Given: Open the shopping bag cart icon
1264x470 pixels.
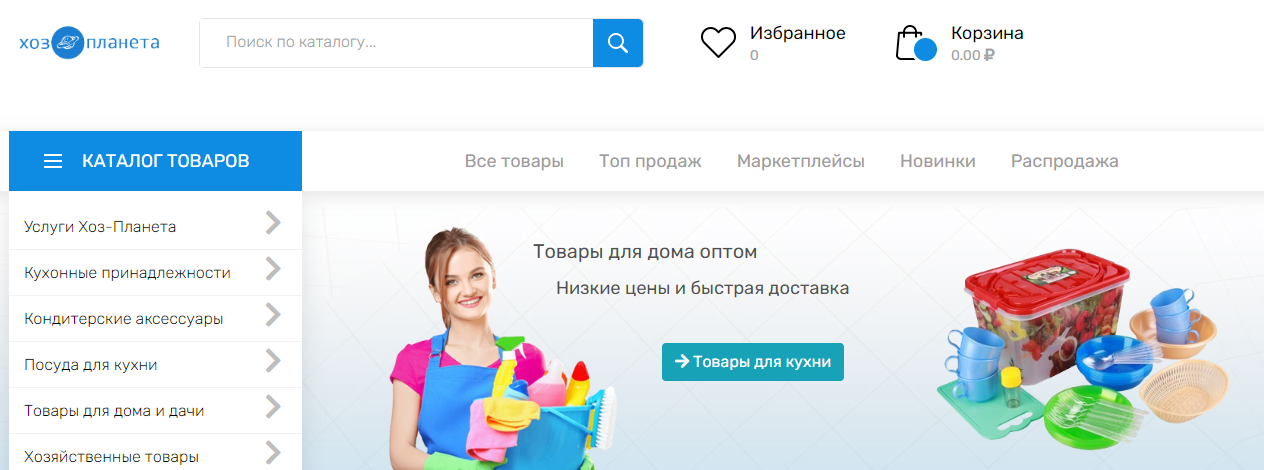Looking at the screenshot, I should [x=915, y=43].
